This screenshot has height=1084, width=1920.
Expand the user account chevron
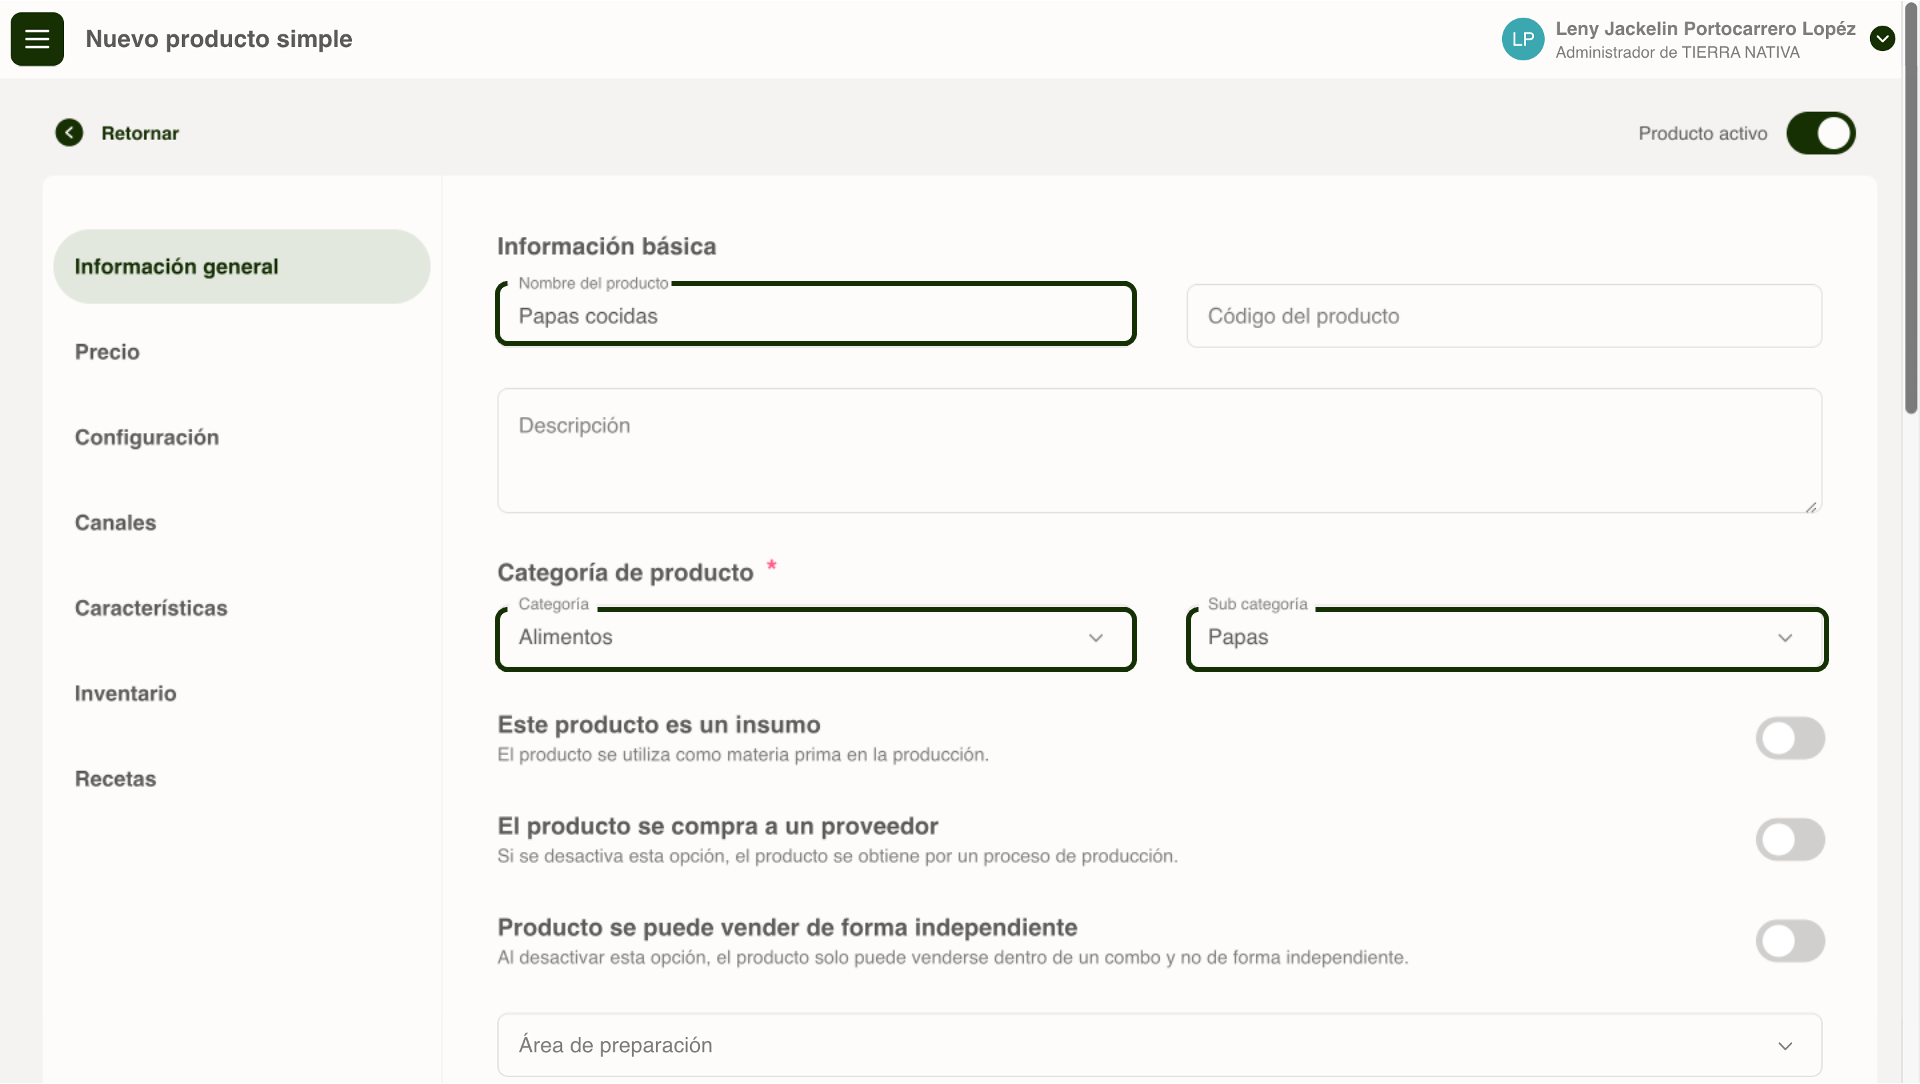tap(1882, 39)
